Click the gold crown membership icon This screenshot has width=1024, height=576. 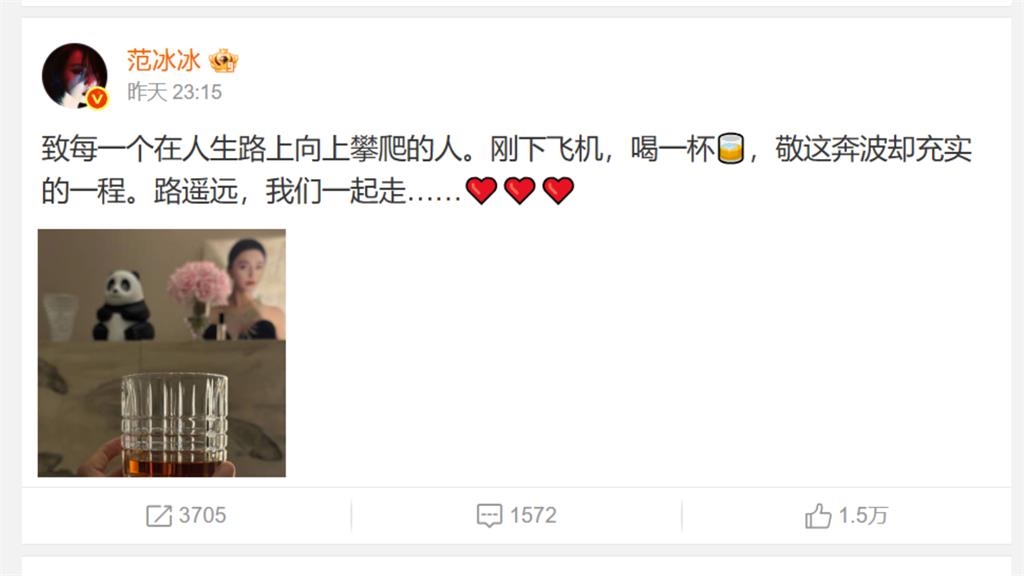click(223, 61)
